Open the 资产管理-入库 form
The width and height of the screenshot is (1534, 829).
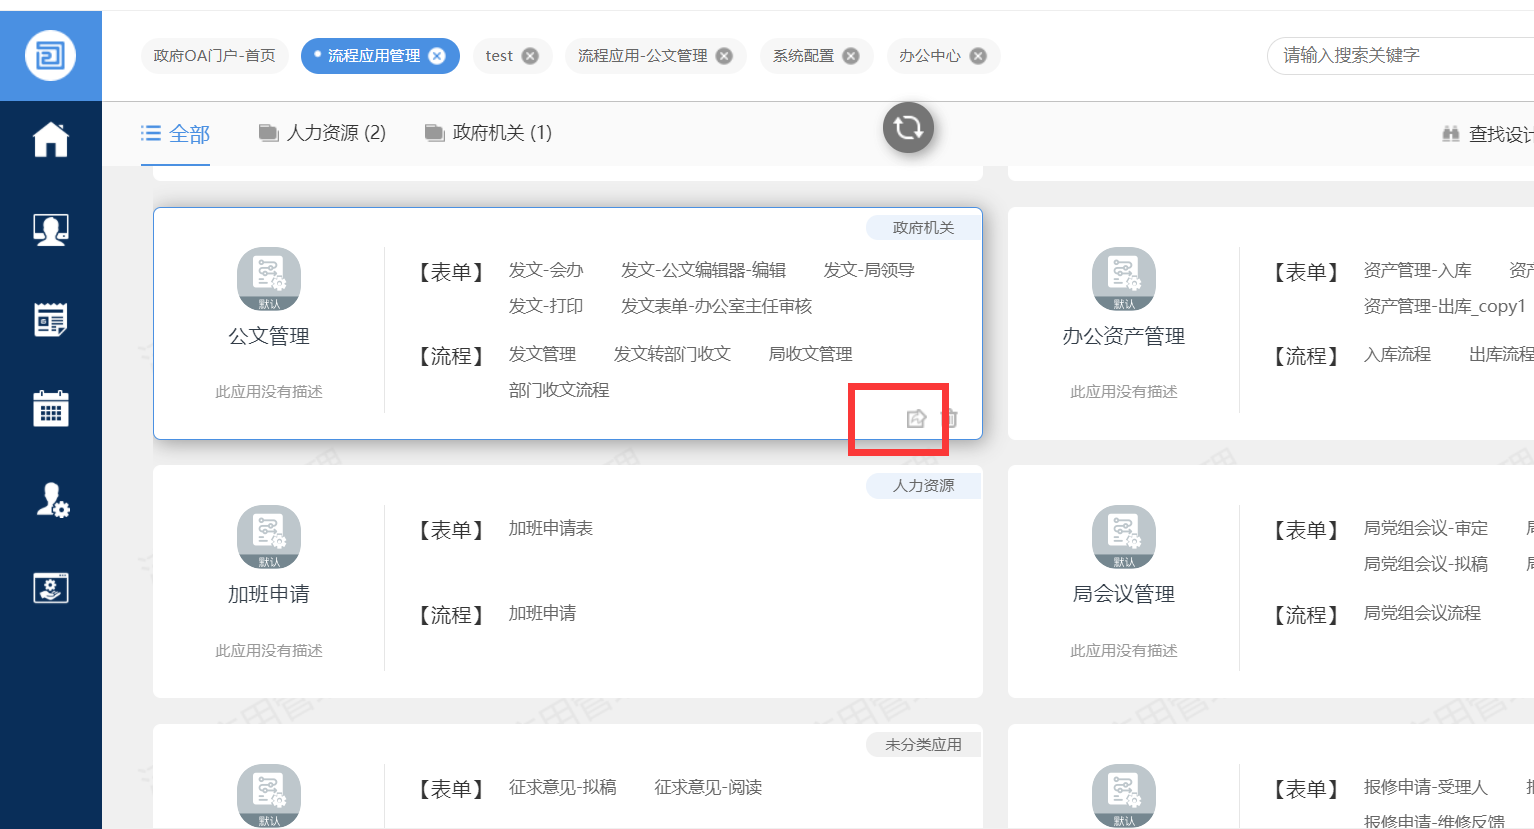(x=1417, y=270)
